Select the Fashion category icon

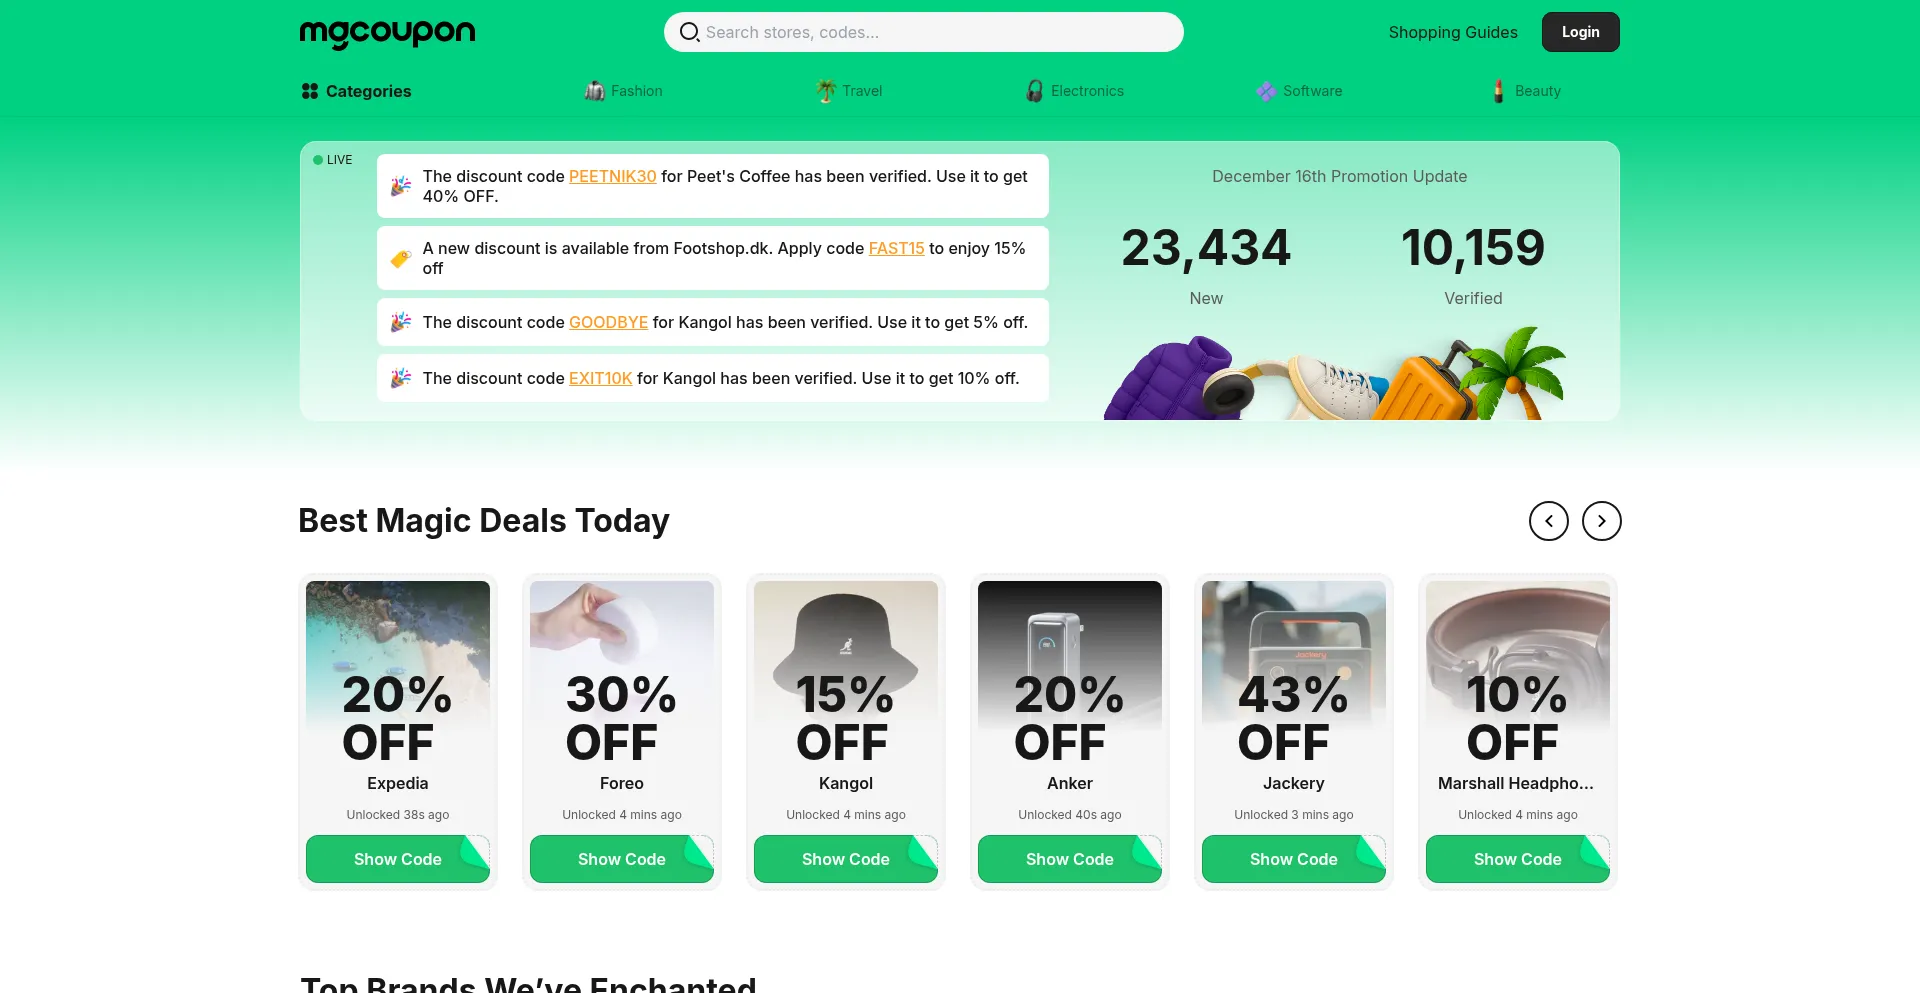[594, 91]
